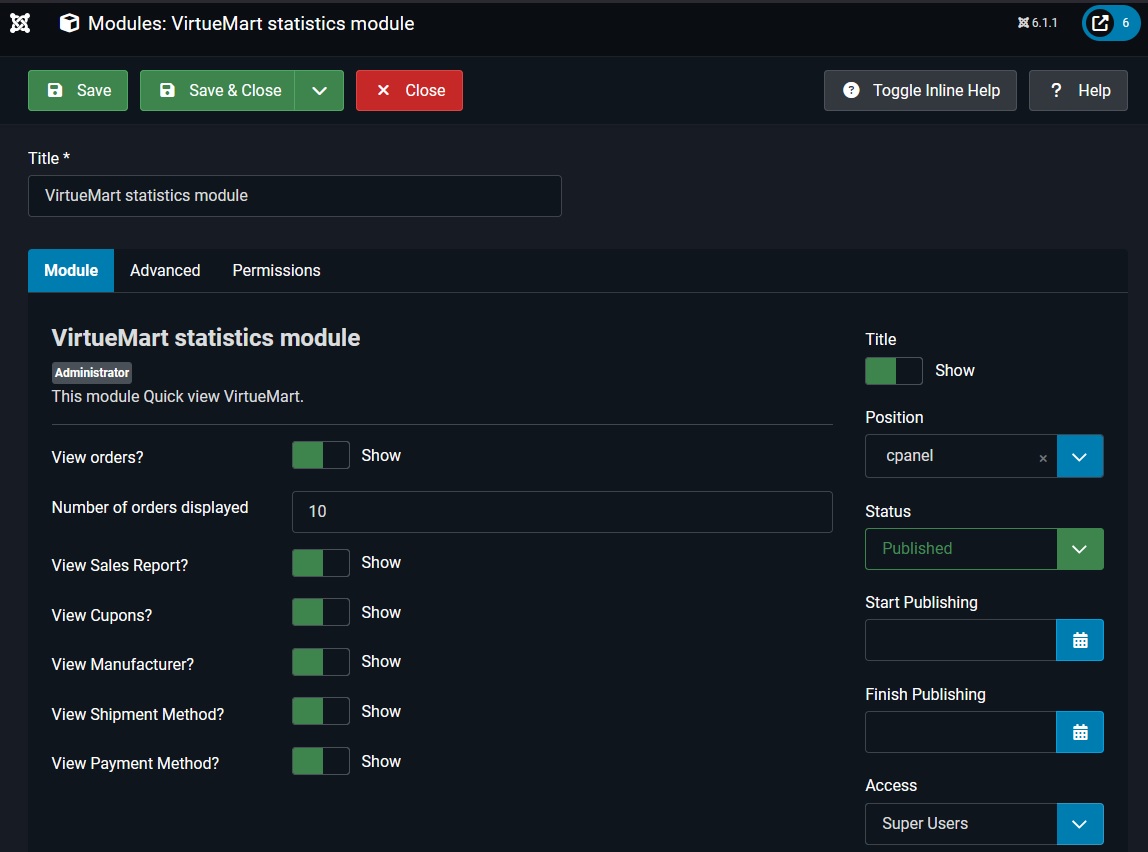Click the Administrator badge
This screenshot has height=852, width=1148.
(x=92, y=373)
